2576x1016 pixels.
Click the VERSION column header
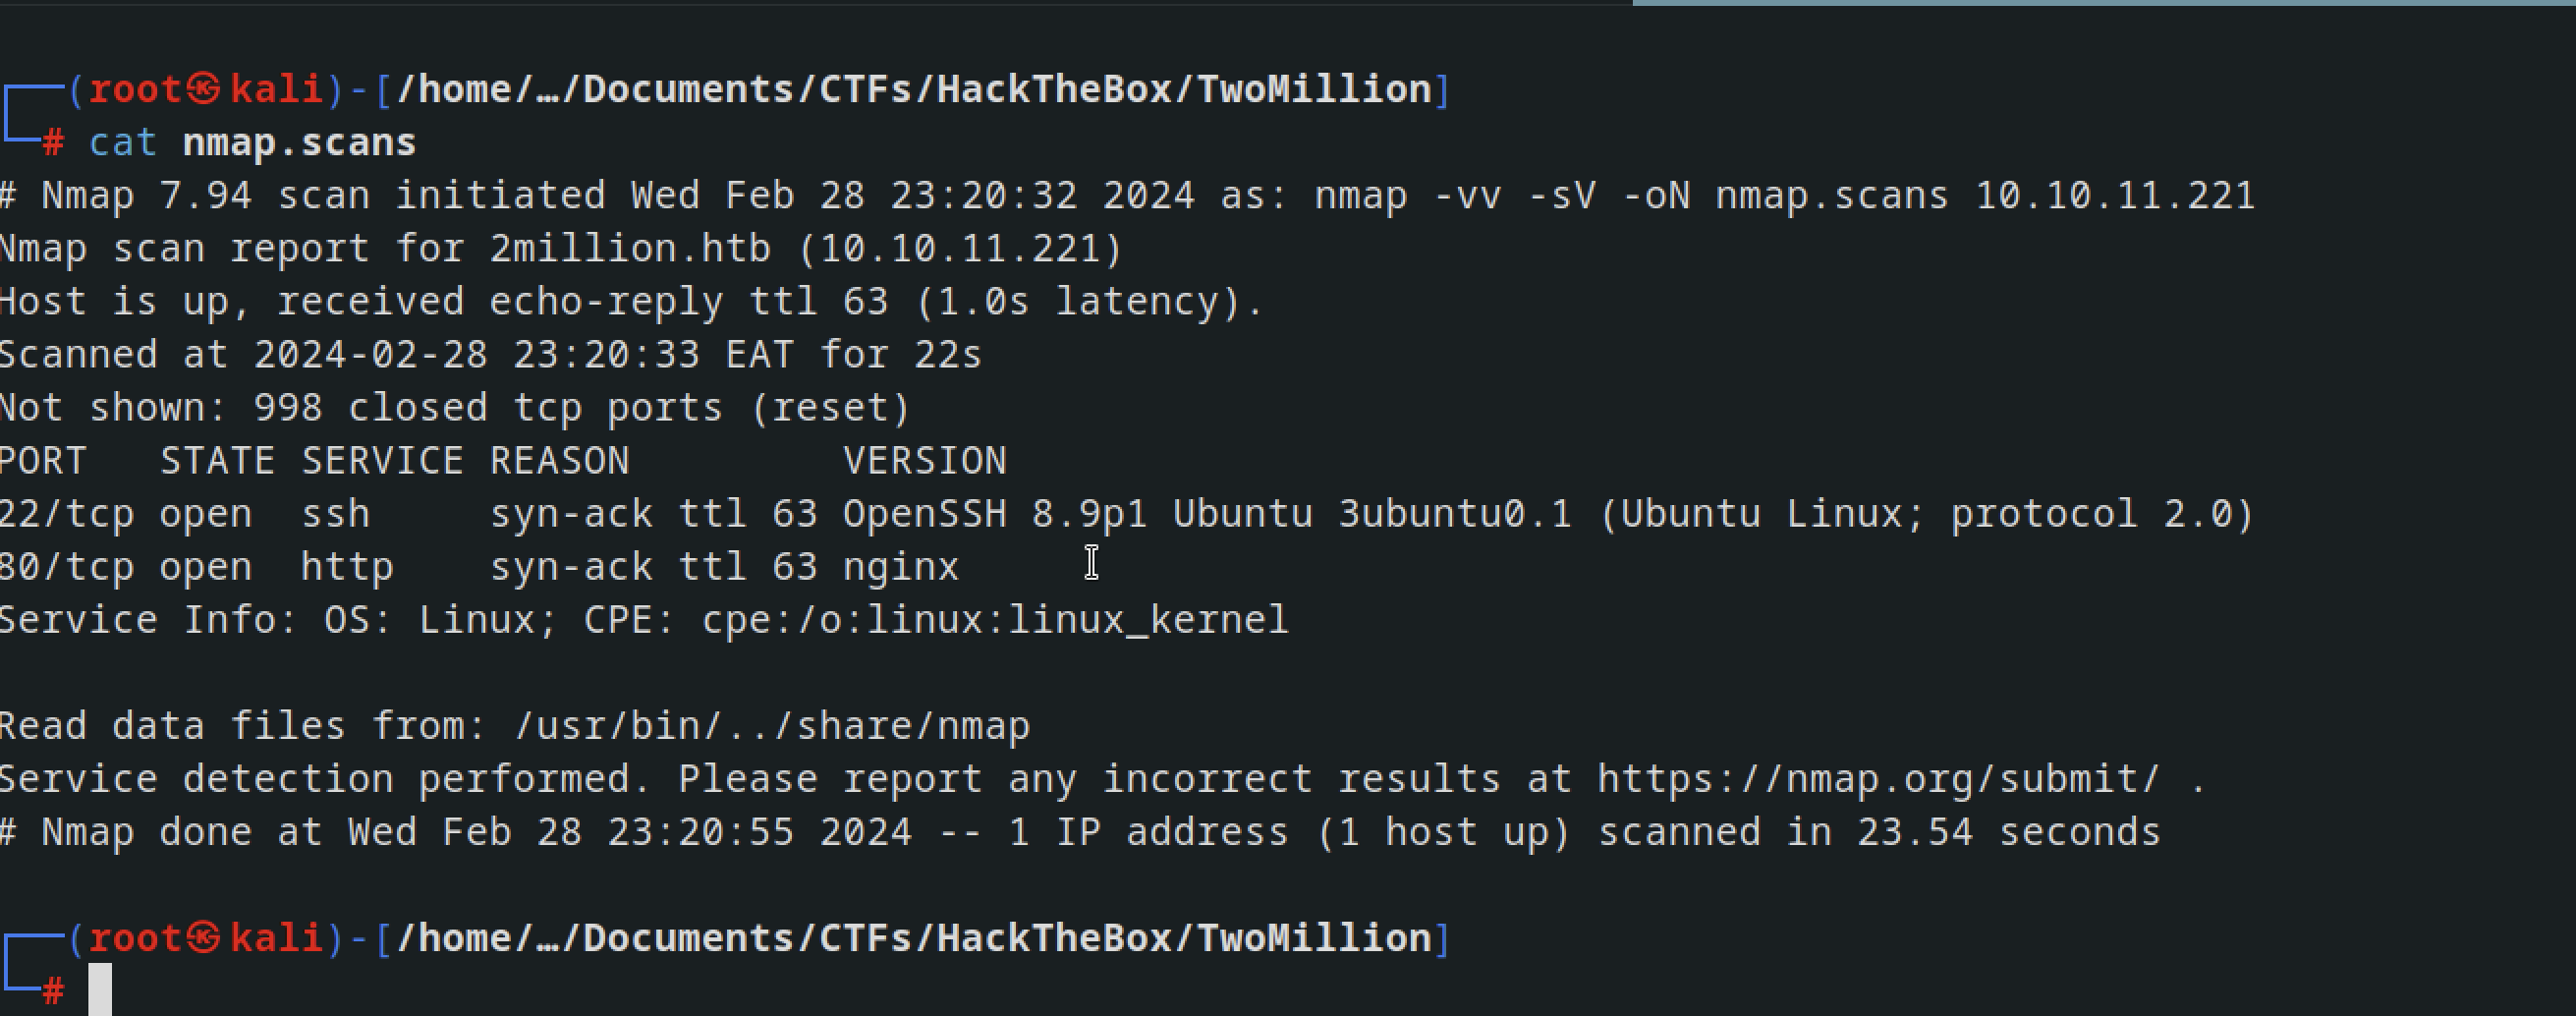pyautogui.click(x=924, y=461)
